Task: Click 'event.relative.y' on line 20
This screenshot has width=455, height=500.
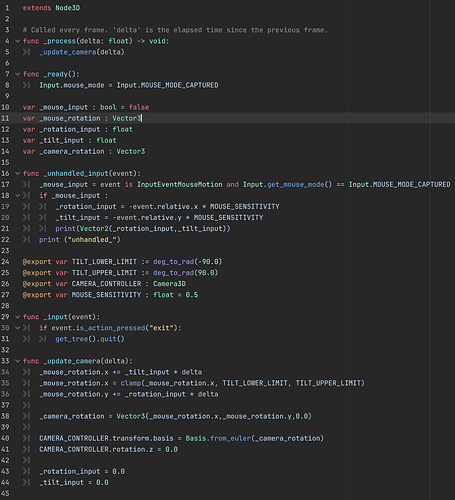Action: [x=149, y=218]
